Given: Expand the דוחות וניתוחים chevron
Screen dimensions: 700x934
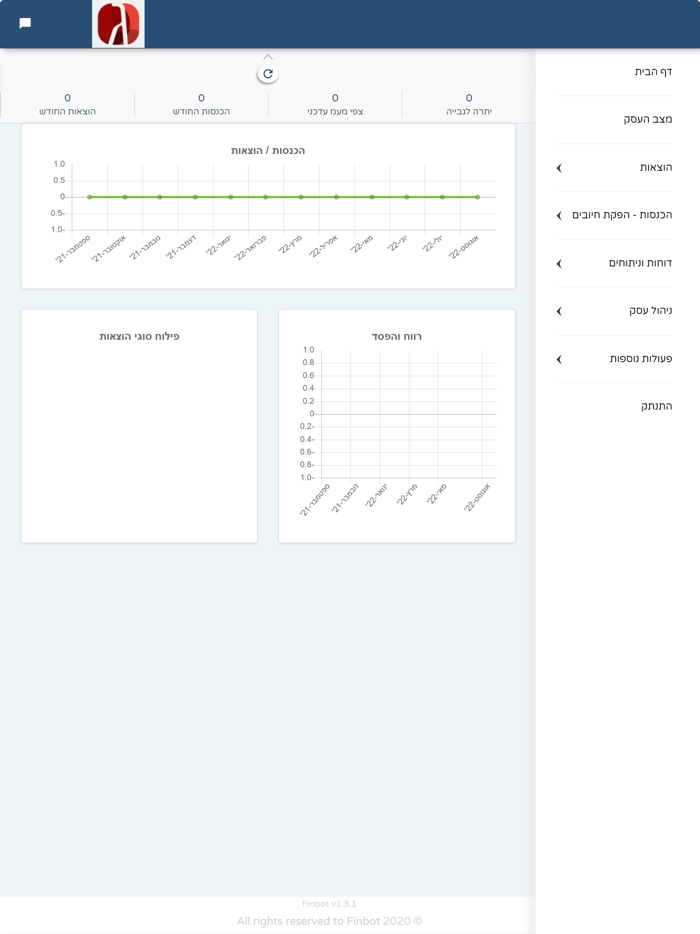Looking at the screenshot, I should 559,263.
